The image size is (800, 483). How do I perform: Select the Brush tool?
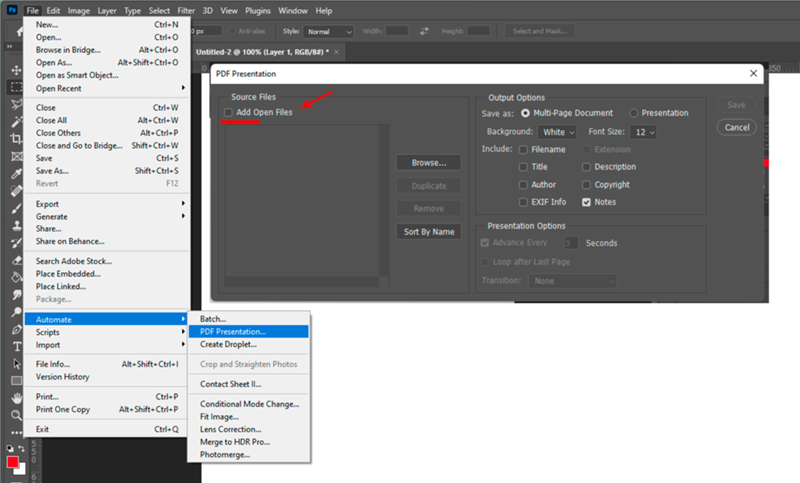click(16, 208)
